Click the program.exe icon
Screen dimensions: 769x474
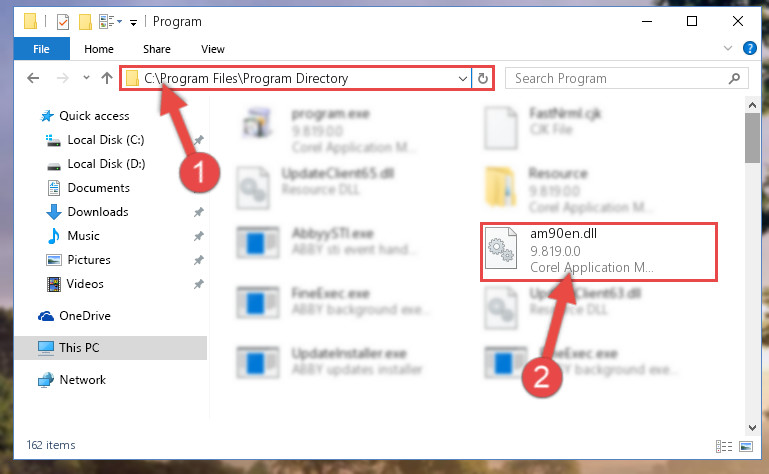click(x=256, y=122)
